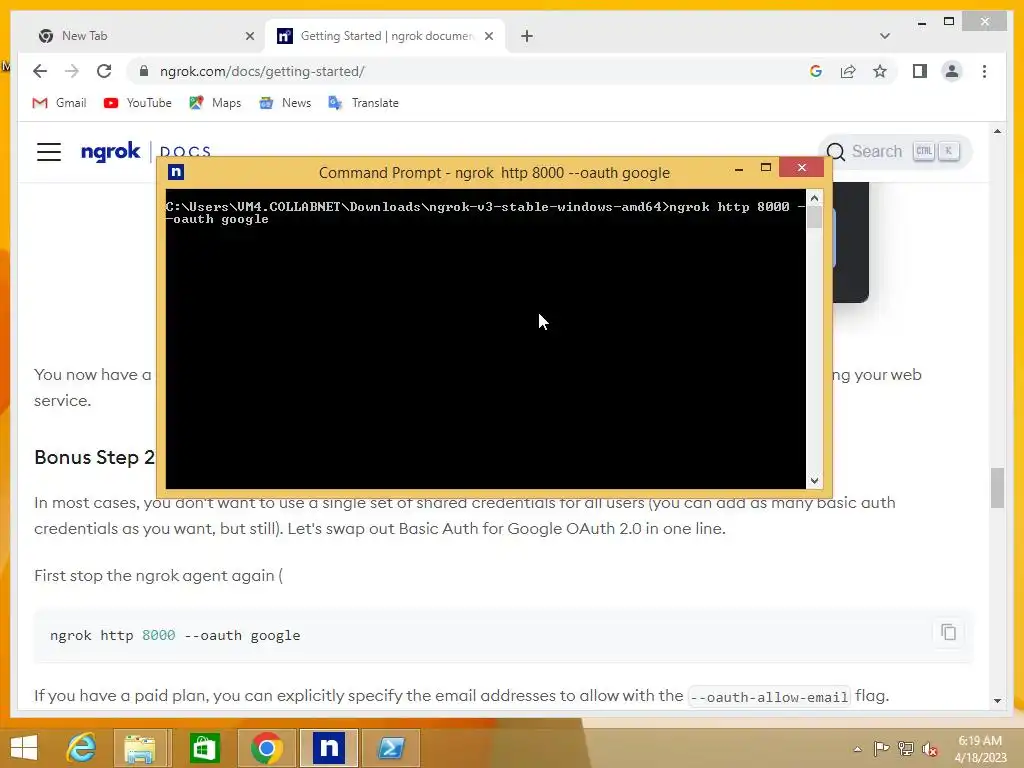Open the YouTube bookmark
The image size is (1024, 768).
pos(138,103)
